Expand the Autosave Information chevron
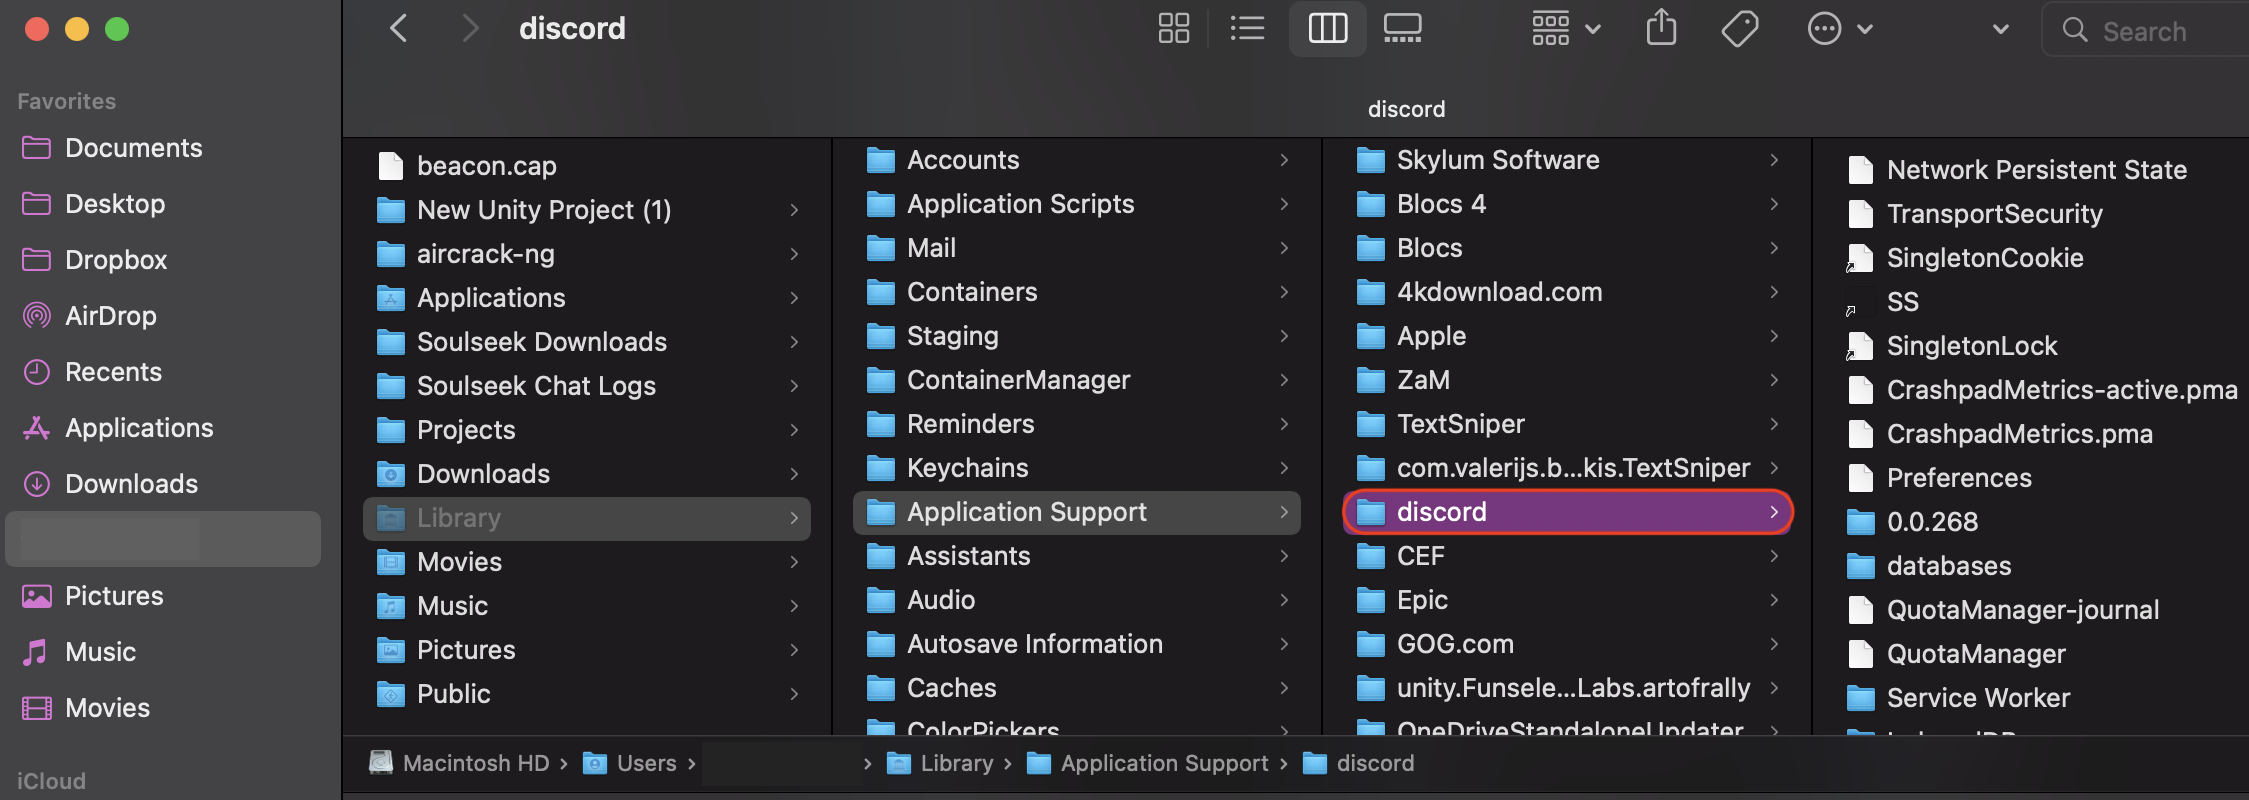 point(1284,644)
